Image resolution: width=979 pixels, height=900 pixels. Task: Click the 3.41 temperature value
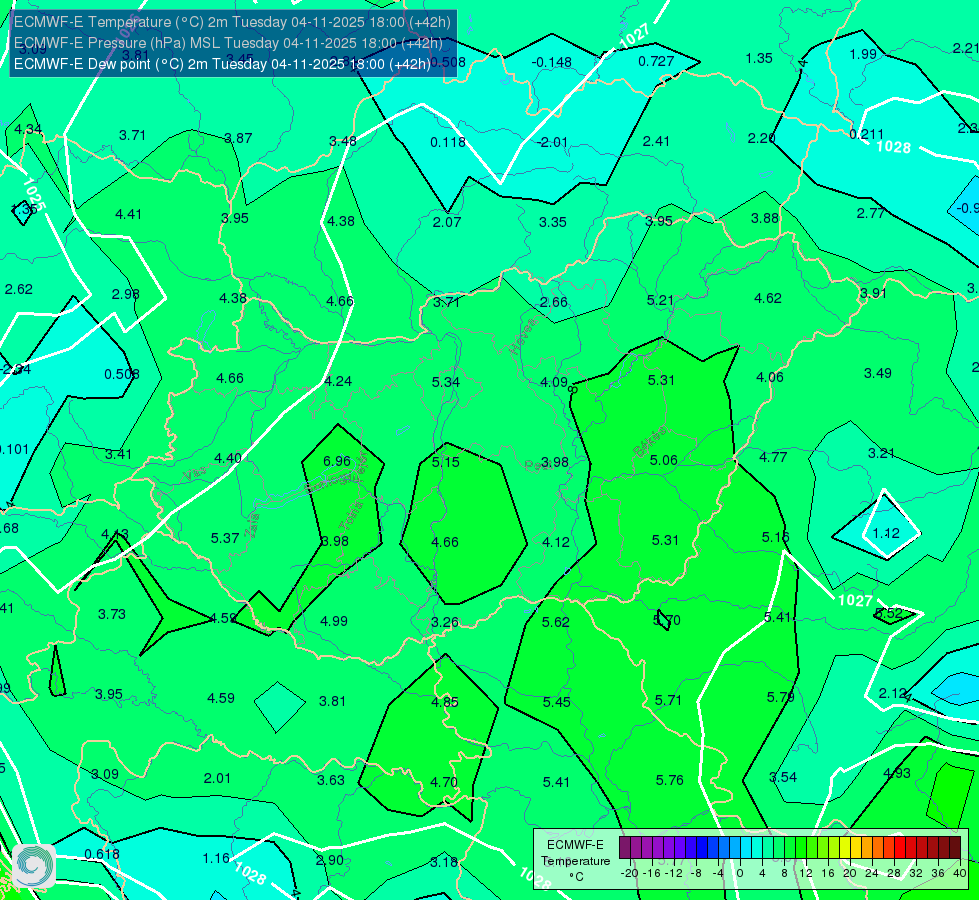[x=118, y=454]
